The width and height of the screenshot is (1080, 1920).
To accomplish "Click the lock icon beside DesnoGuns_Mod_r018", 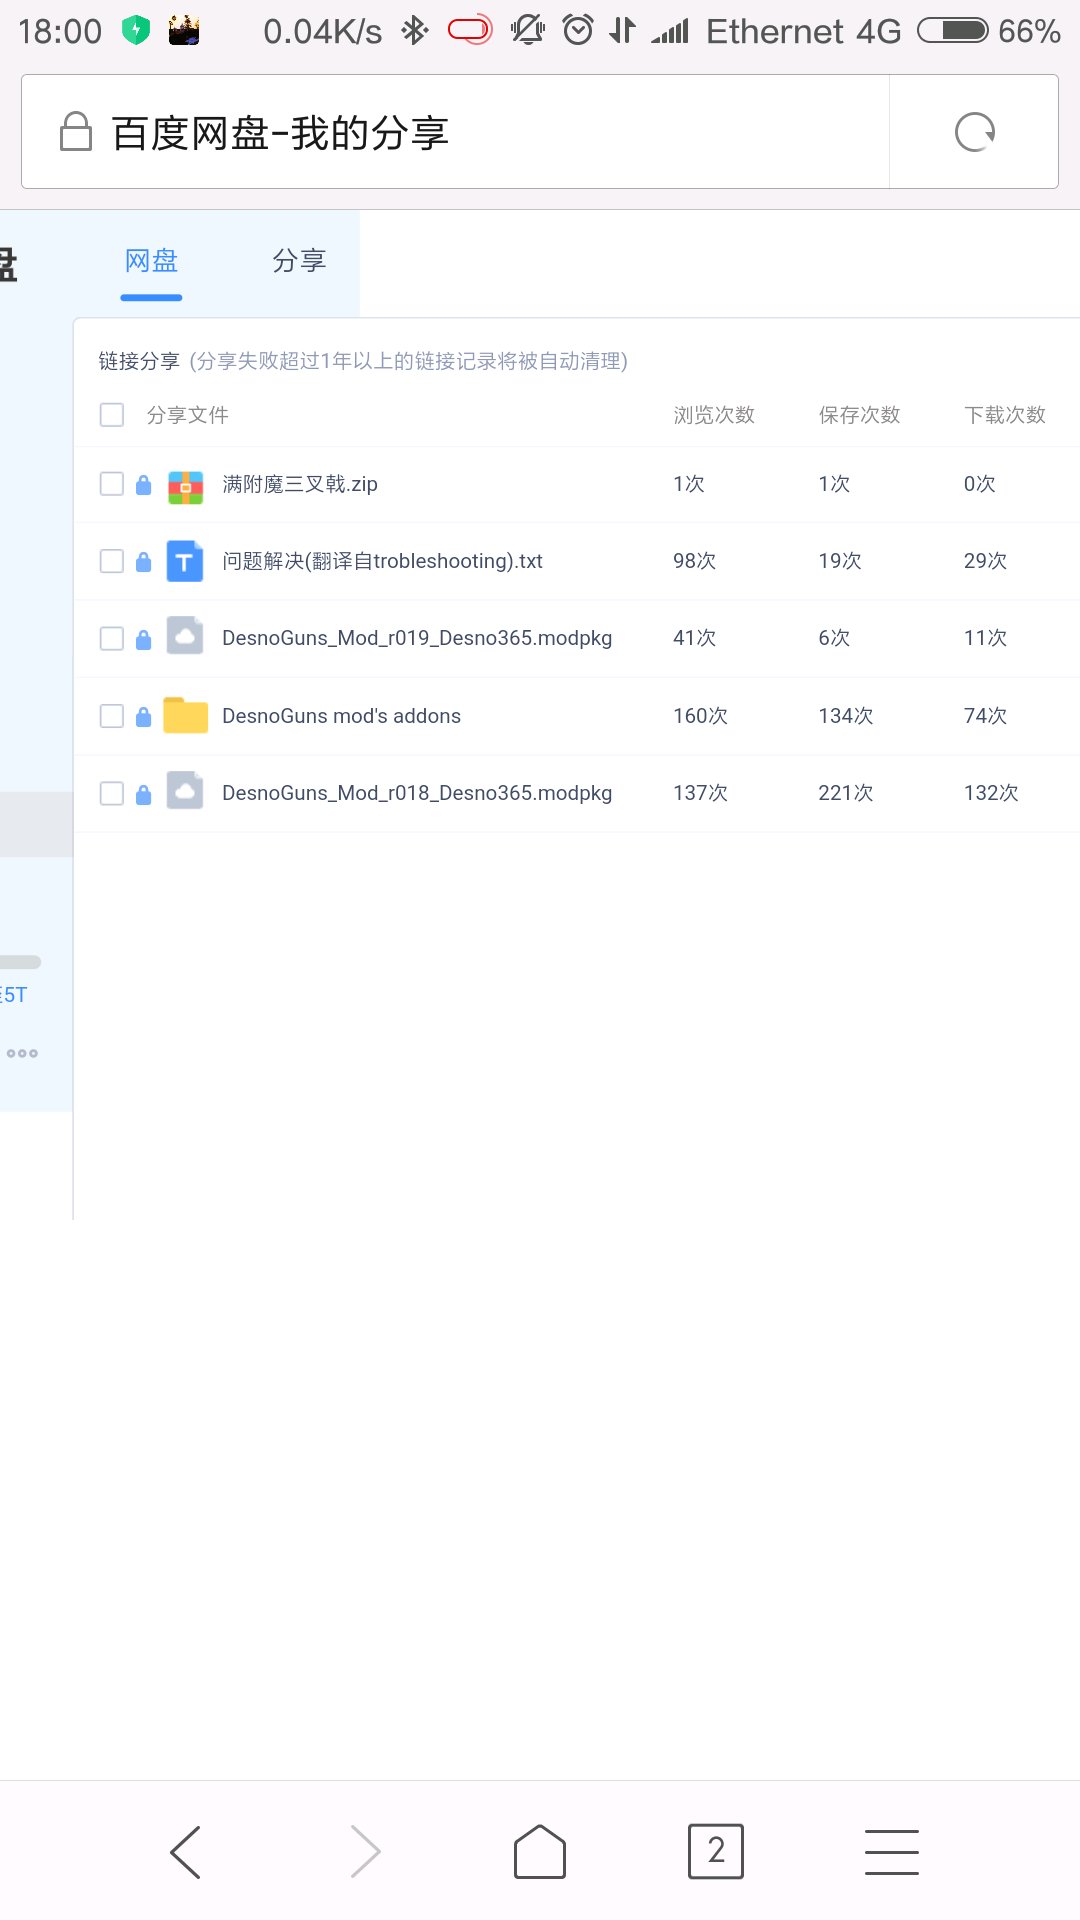I will (143, 794).
